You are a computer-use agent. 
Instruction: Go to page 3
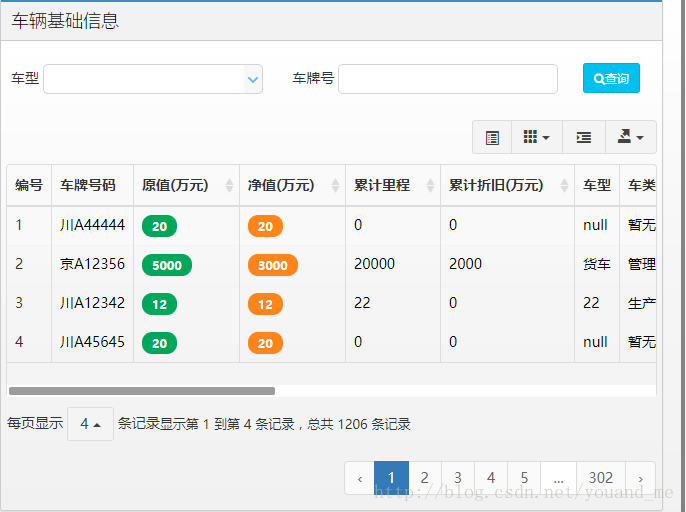pos(458,478)
